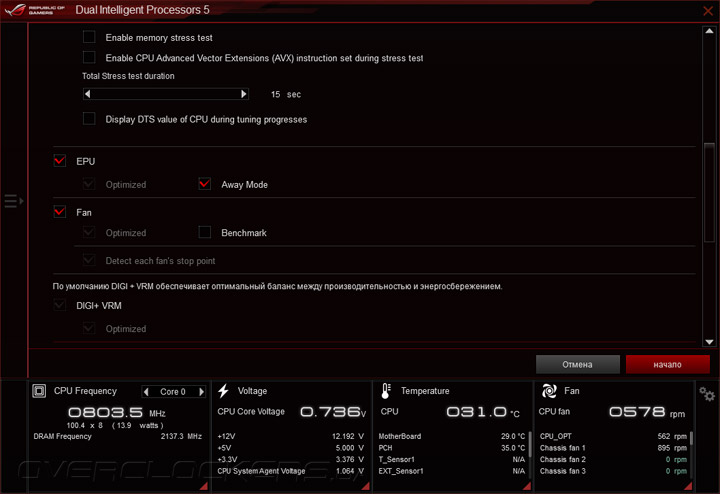The image size is (720, 494).
Task: Toggle Detect each fan's stop point checkbox
Action: 89,260
